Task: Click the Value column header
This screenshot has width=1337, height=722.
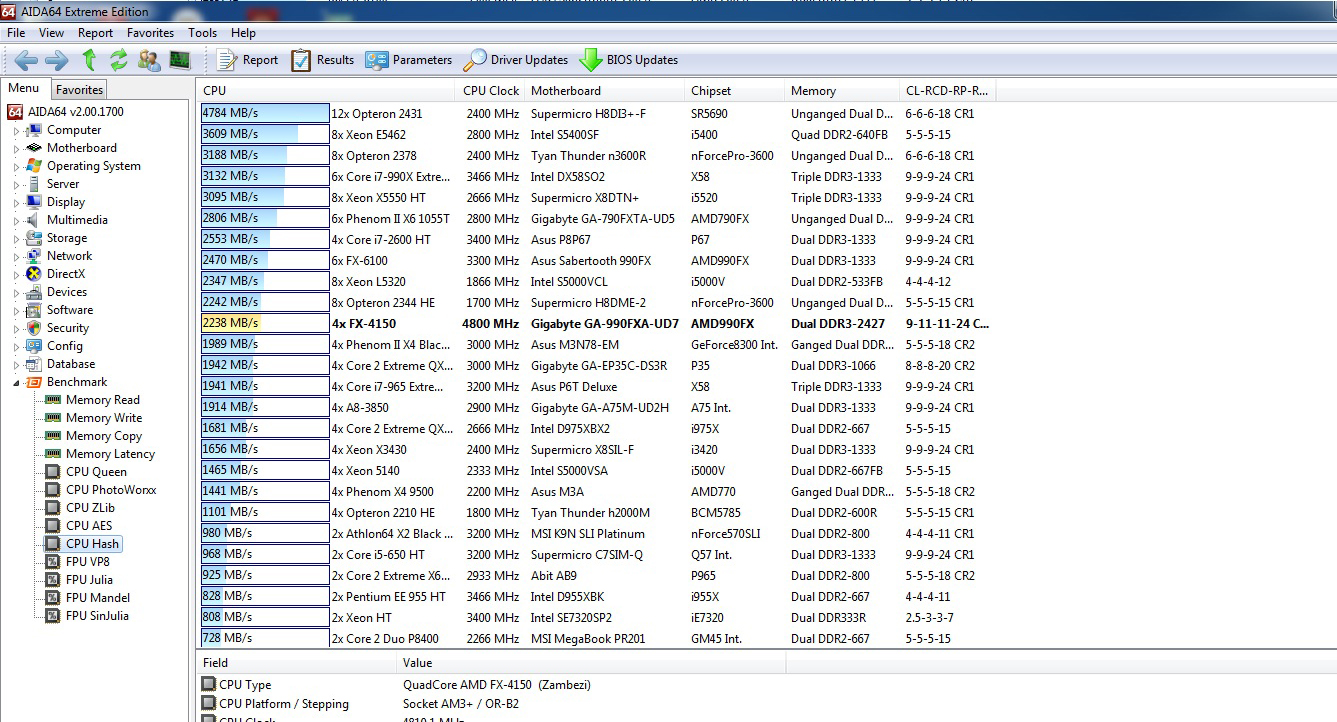Action: [x=592, y=663]
